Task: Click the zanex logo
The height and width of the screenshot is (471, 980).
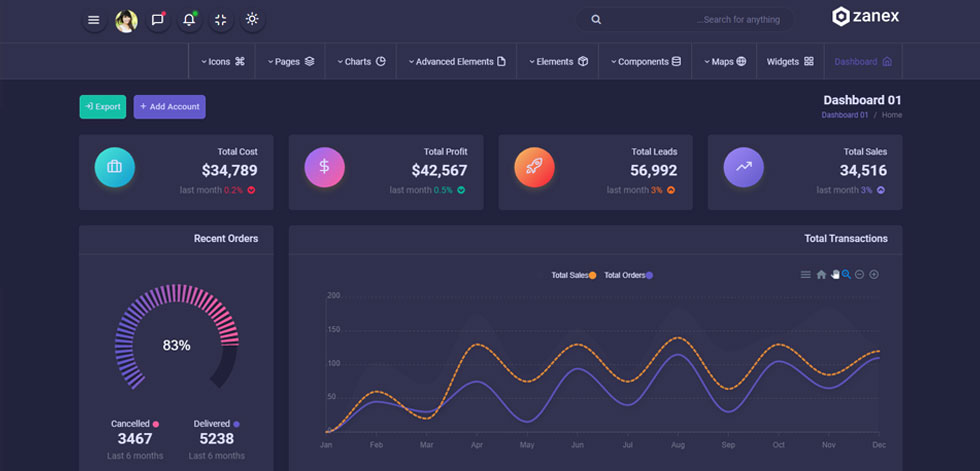Action: coord(866,17)
